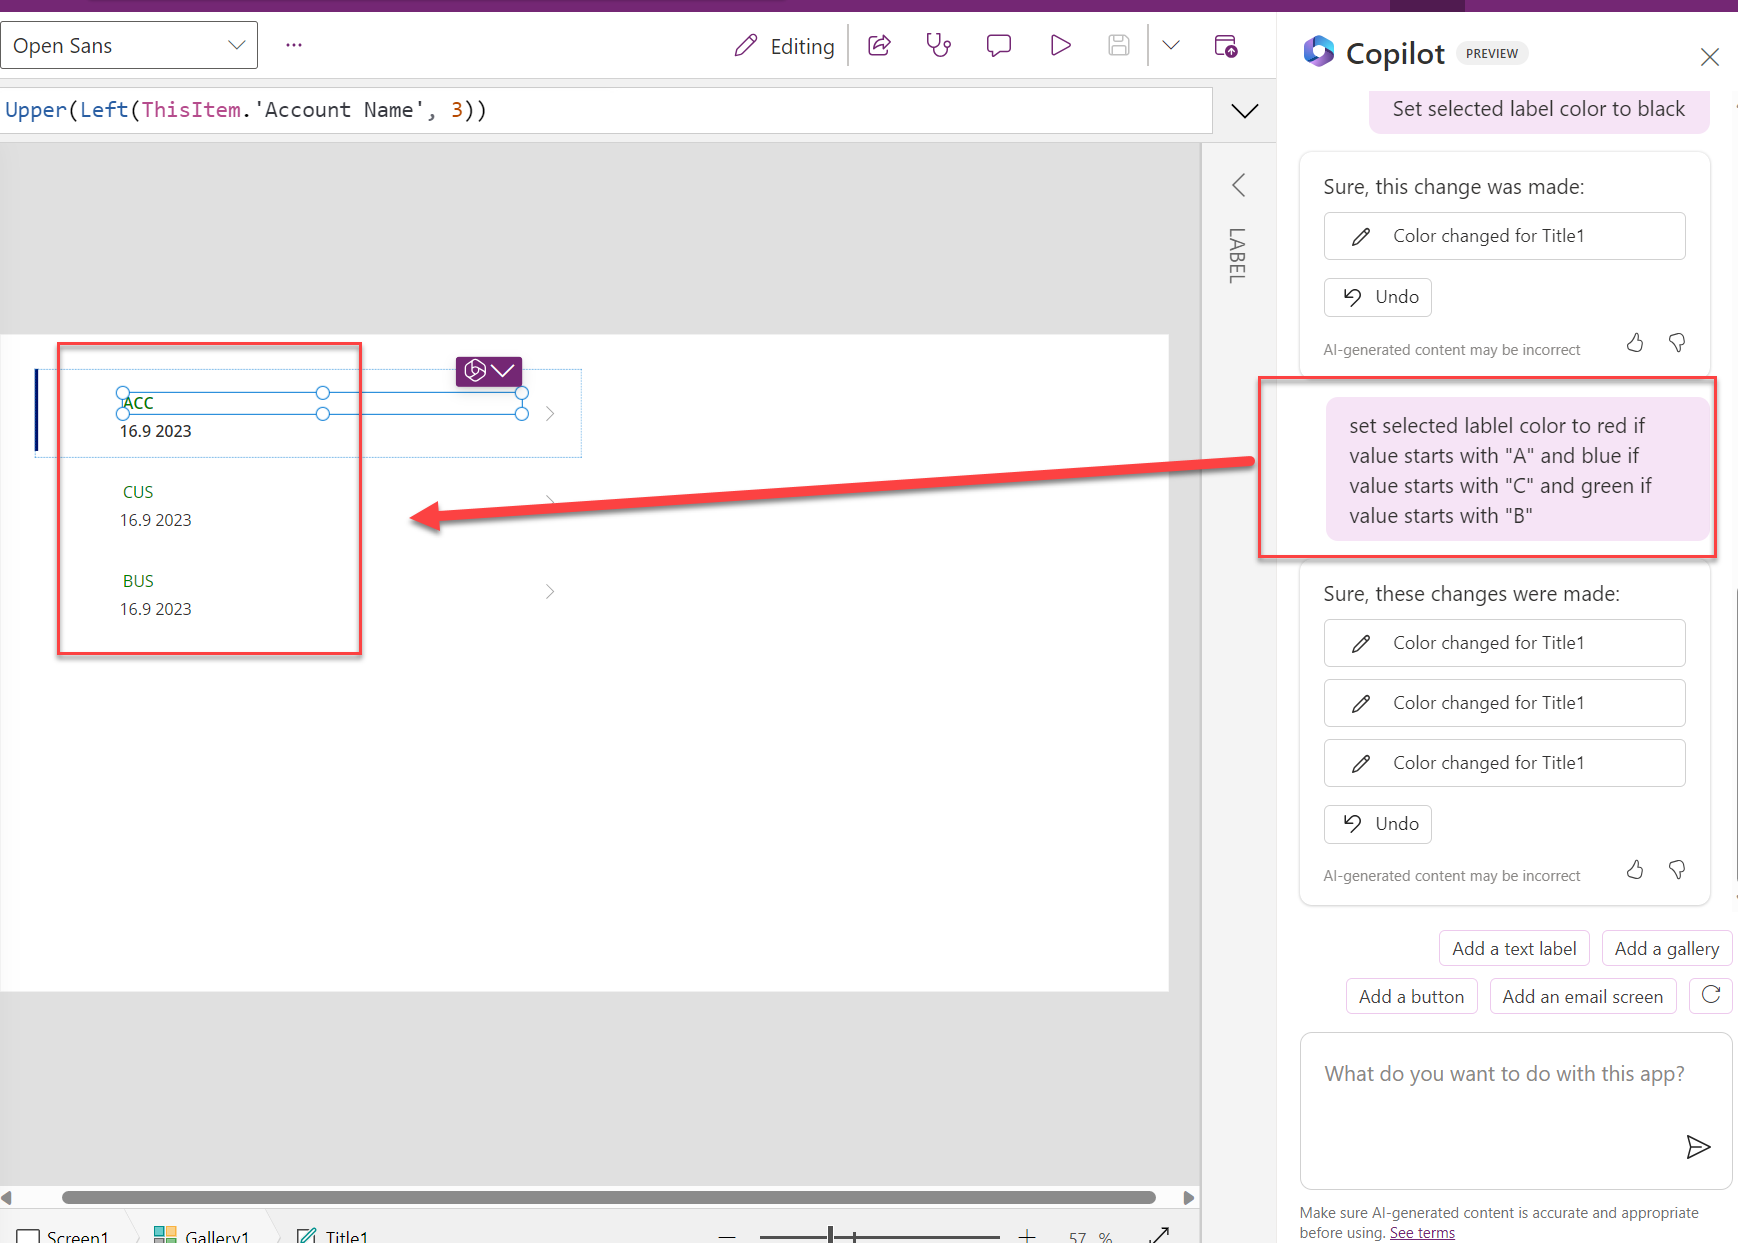Select the Gallery1 breadcrumb tab

(x=204, y=1235)
